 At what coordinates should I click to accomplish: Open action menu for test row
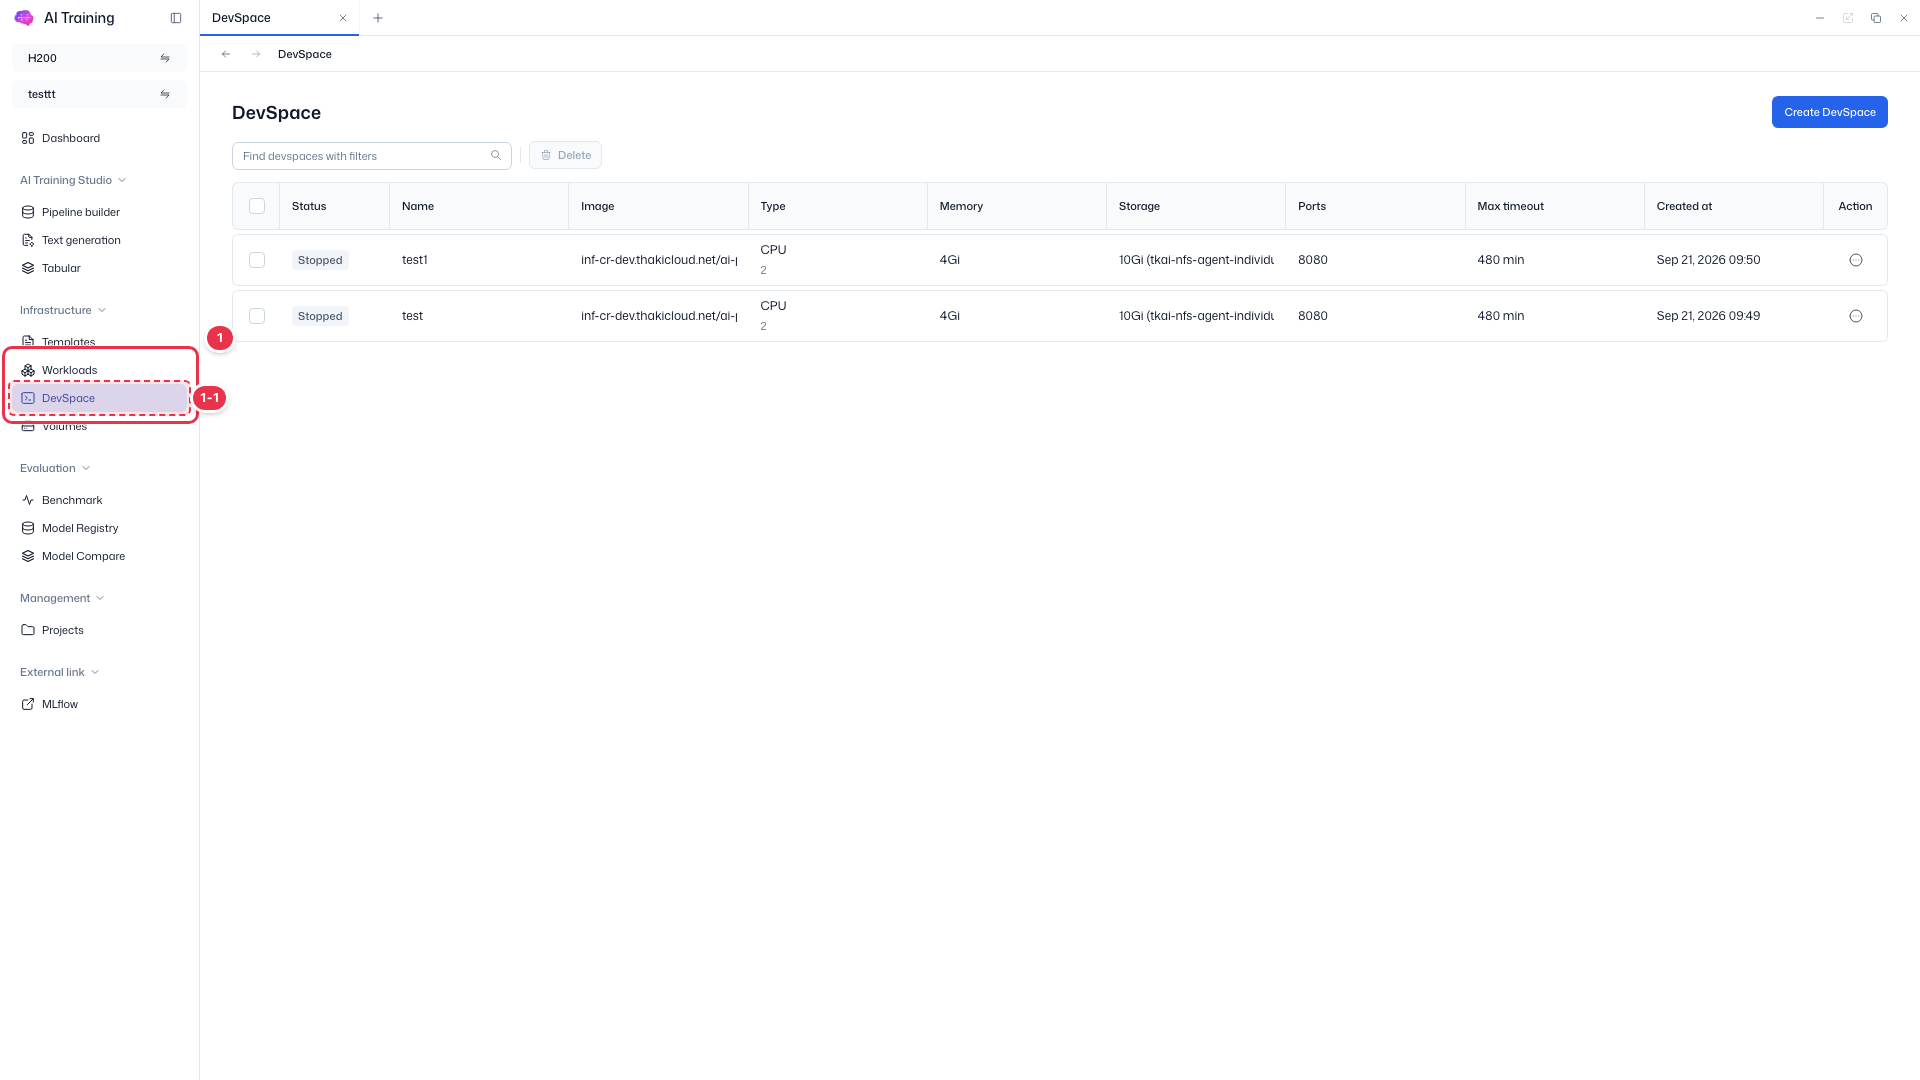[x=1856, y=316]
